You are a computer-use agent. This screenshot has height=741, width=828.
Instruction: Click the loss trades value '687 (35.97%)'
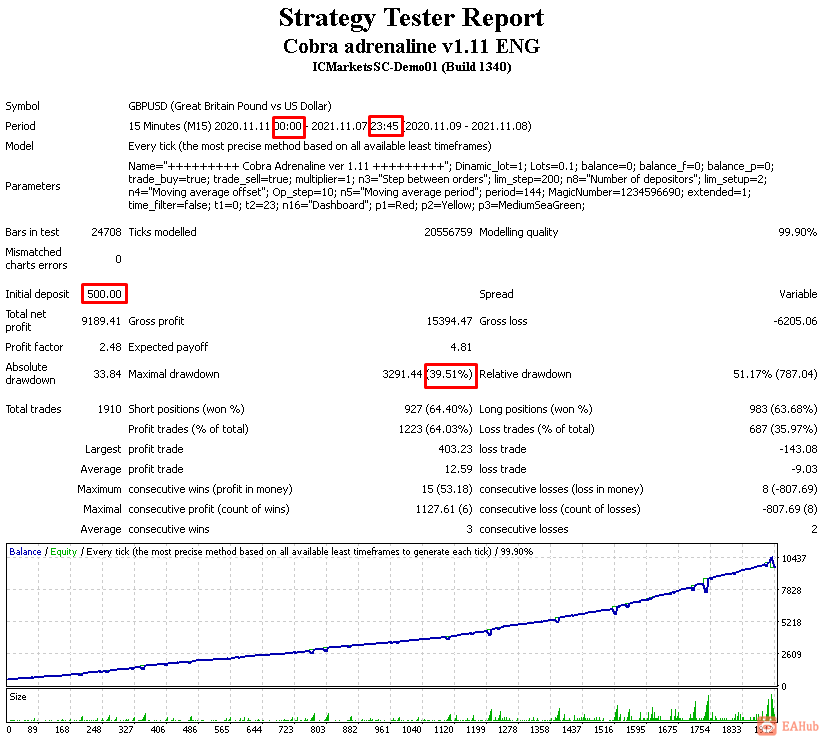click(x=783, y=429)
